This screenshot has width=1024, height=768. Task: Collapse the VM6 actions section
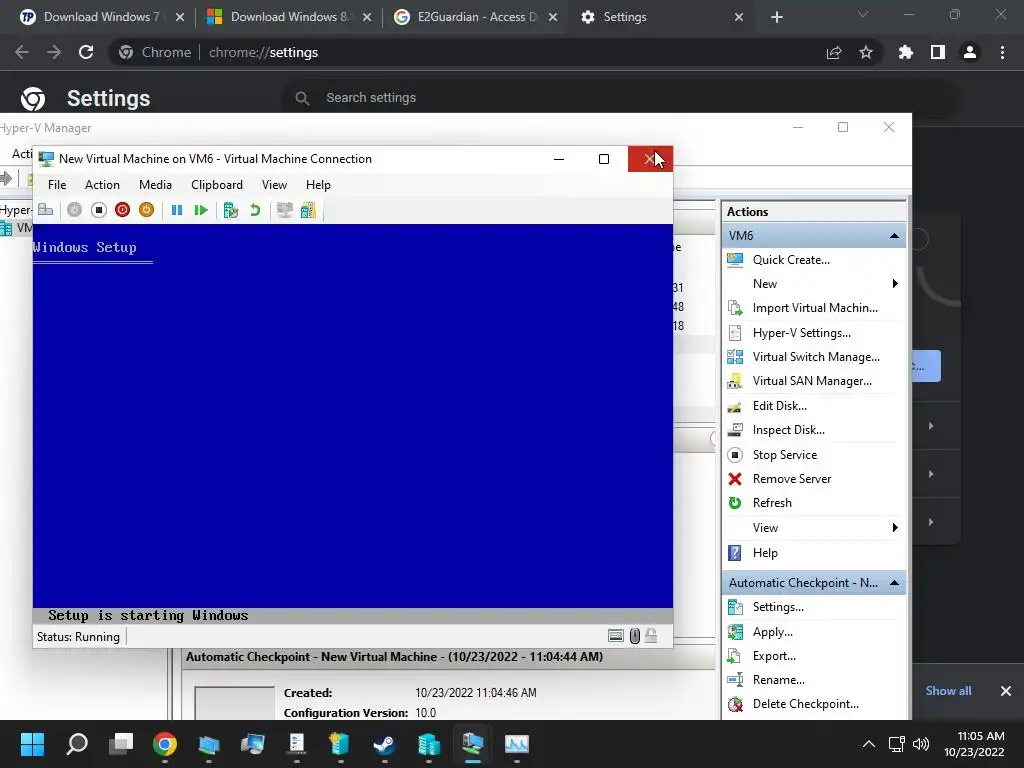pyautogui.click(x=894, y=236)
